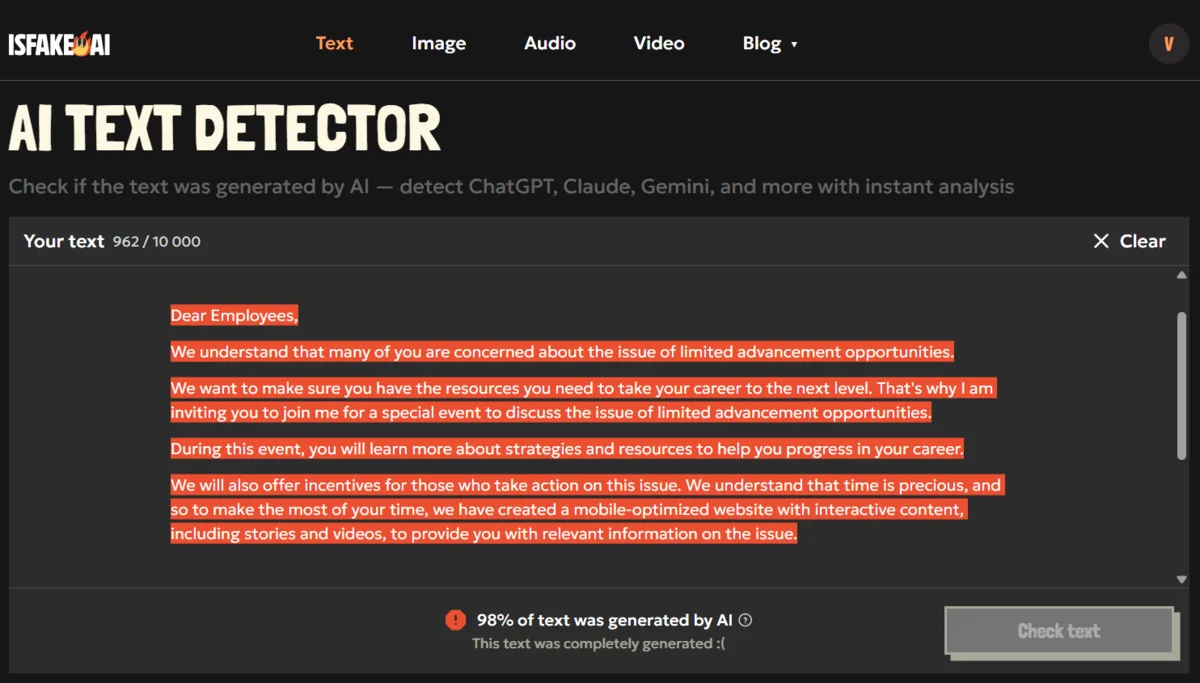Click the Blog dropdown chevron arrow
Image resolution: width=1200 pixels, height=683 pixels.
tap(795, 45)
